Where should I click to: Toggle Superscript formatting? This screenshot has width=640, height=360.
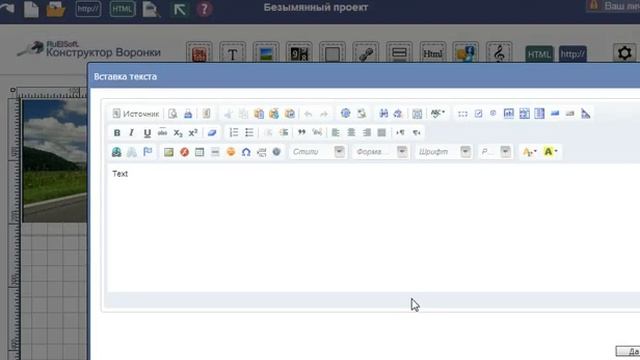coord(193,133)
